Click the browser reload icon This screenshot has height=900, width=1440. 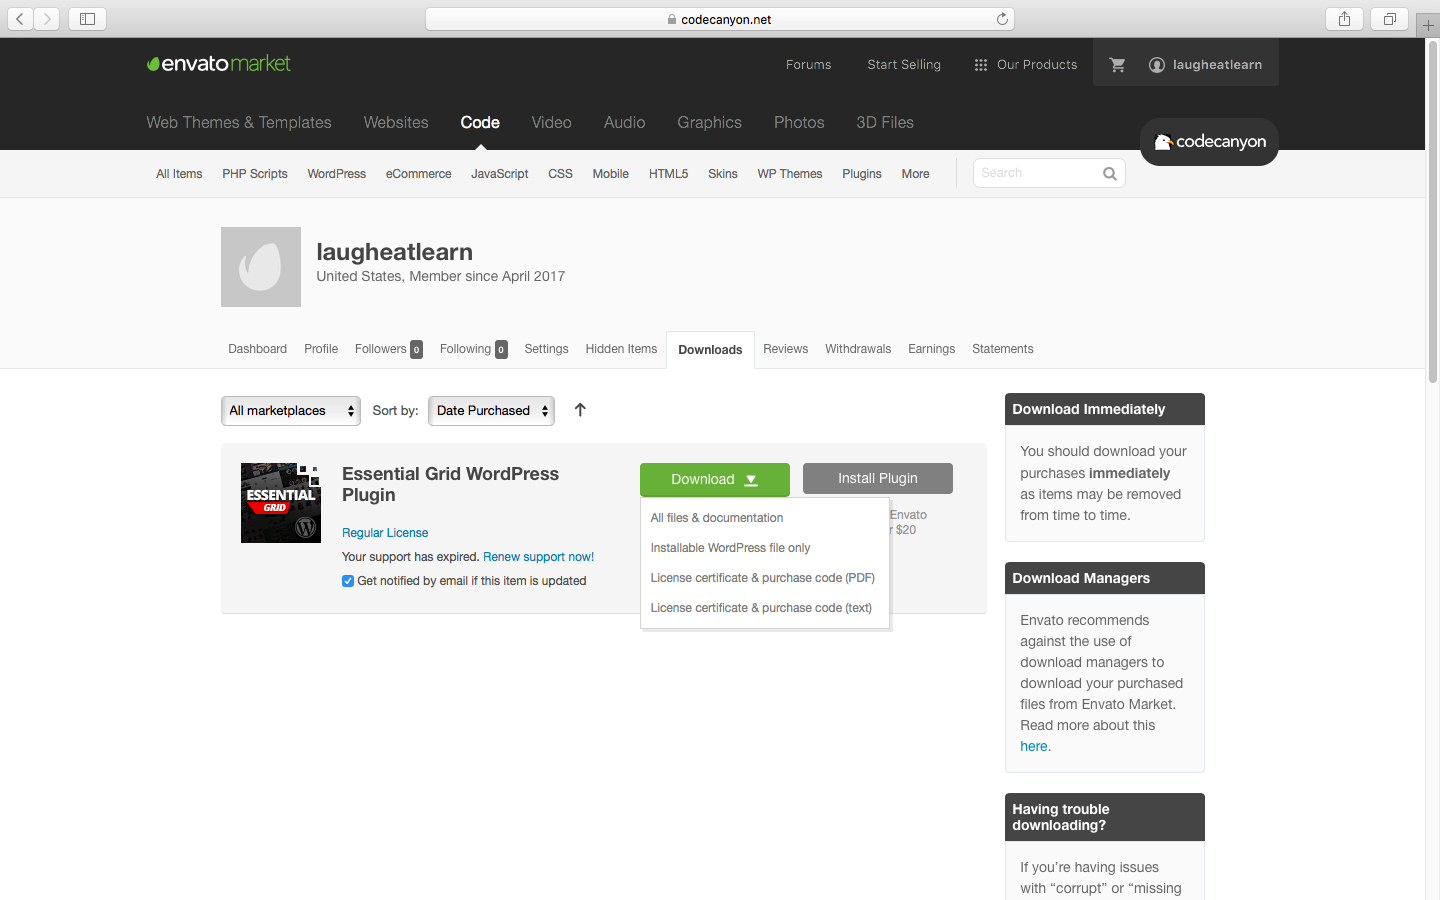pos(1002,19)
